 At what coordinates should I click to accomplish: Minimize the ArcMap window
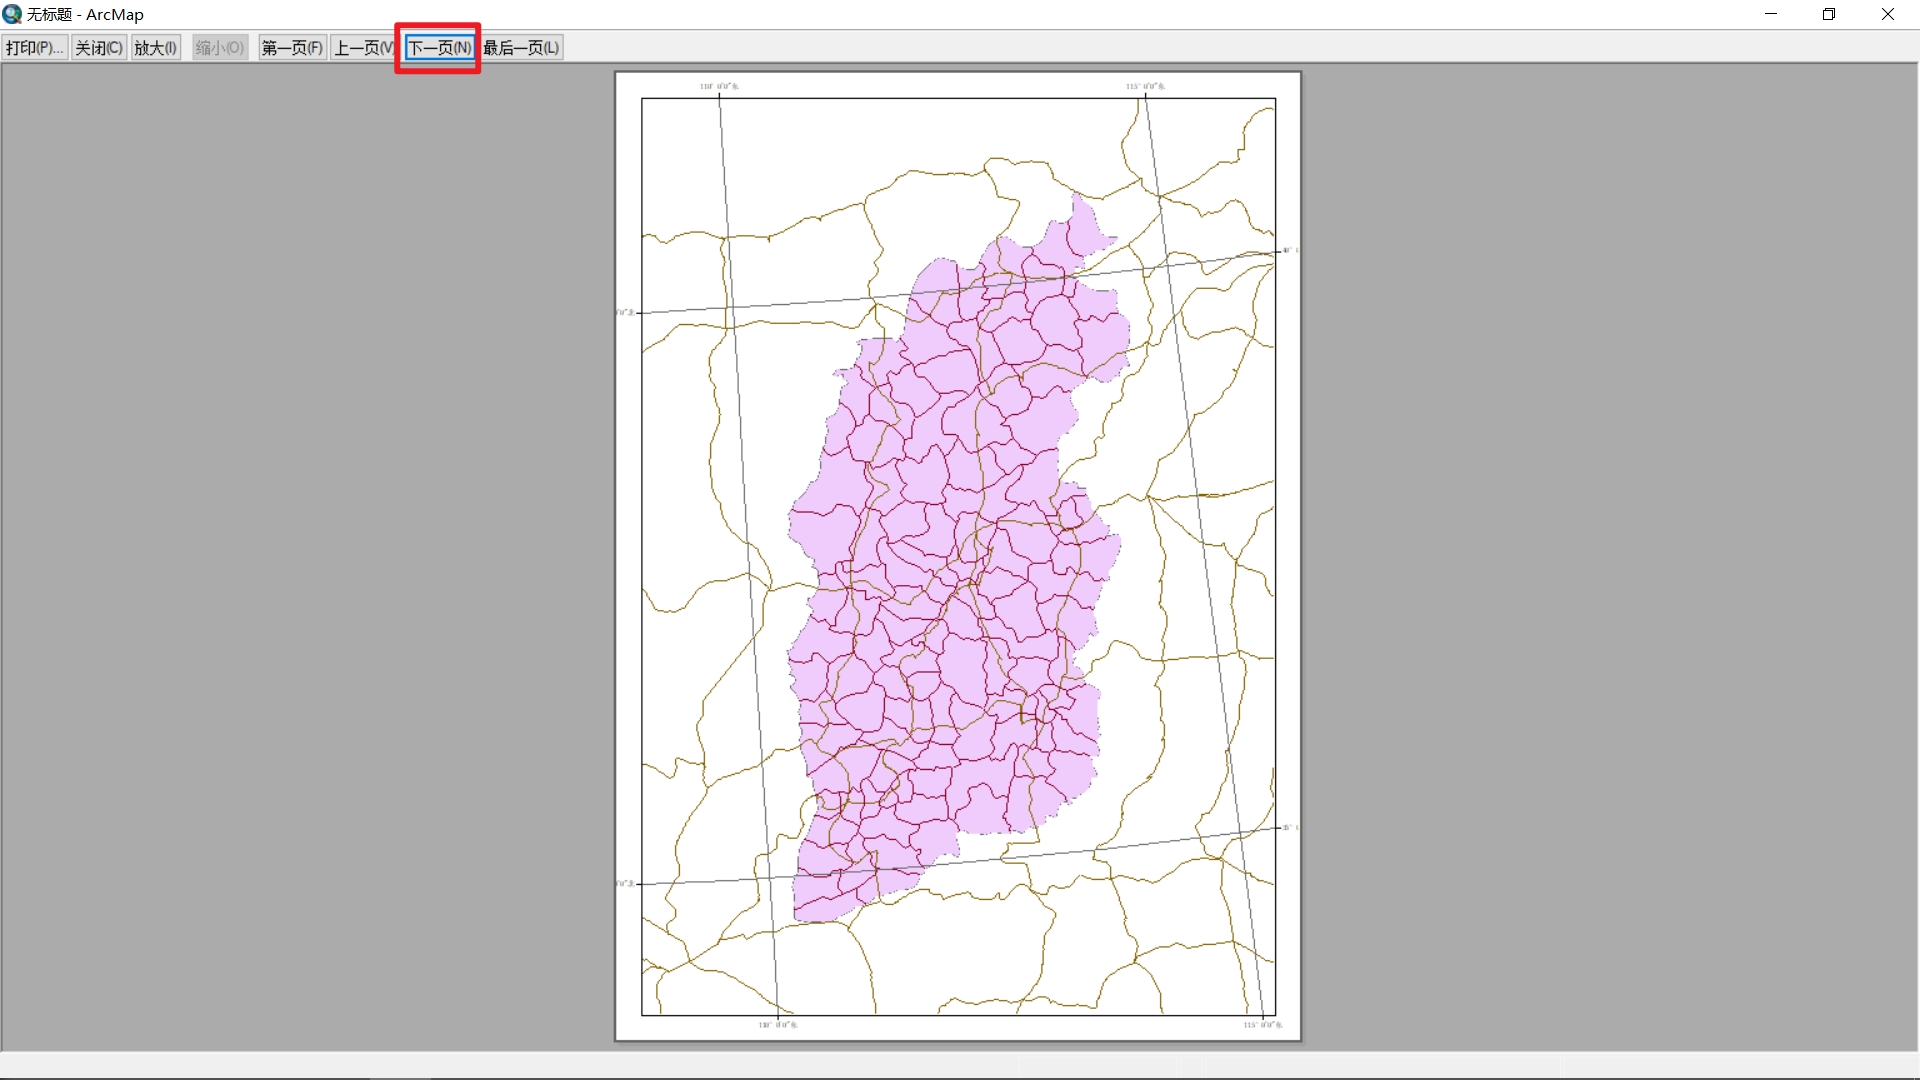[1771, 14]
